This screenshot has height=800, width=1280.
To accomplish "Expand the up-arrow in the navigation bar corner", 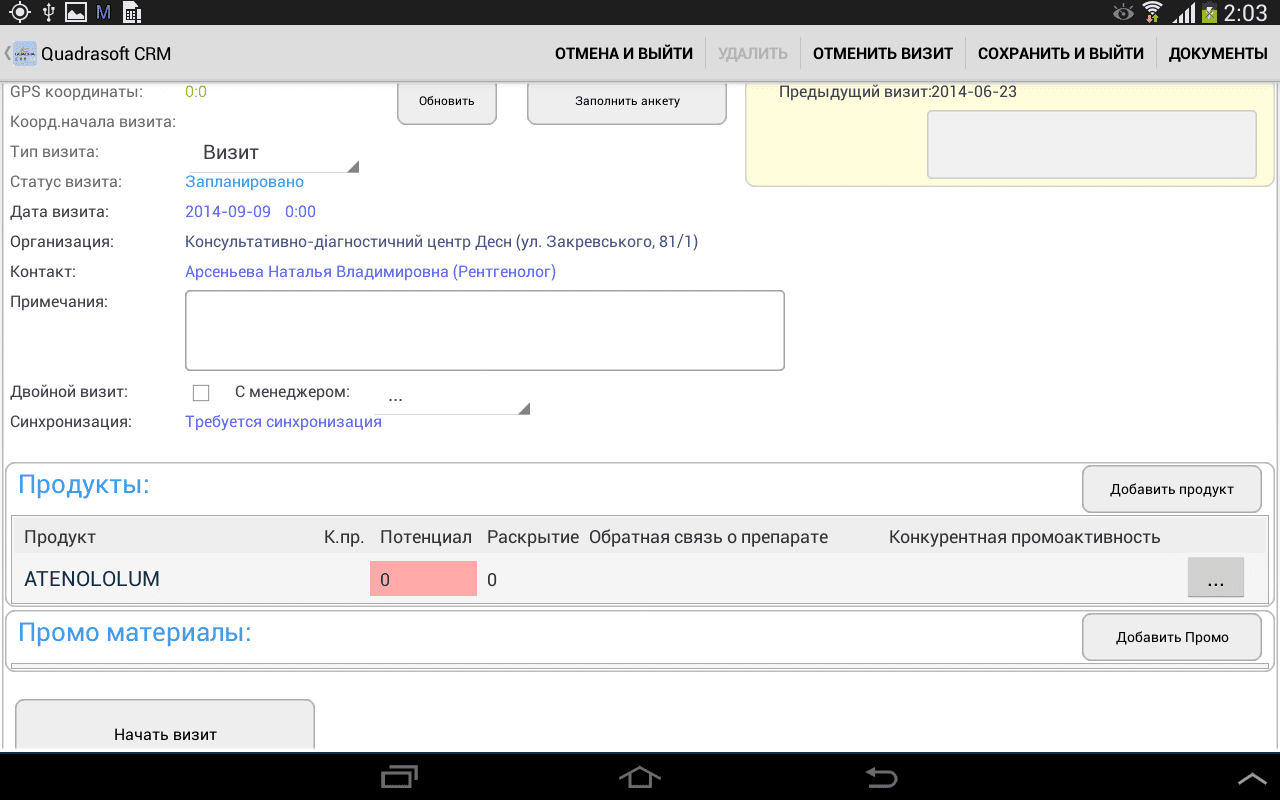I will [x=1251, y=777].
